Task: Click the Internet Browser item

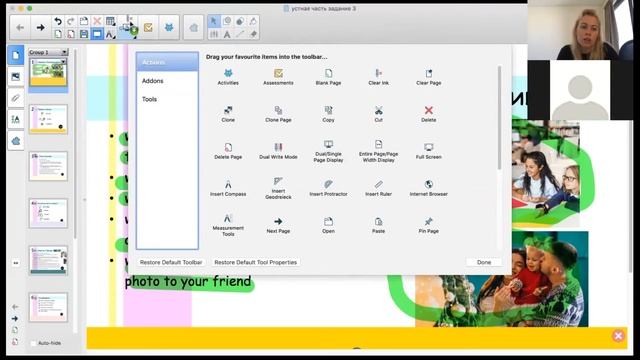Action: click(x=429, y=188)
